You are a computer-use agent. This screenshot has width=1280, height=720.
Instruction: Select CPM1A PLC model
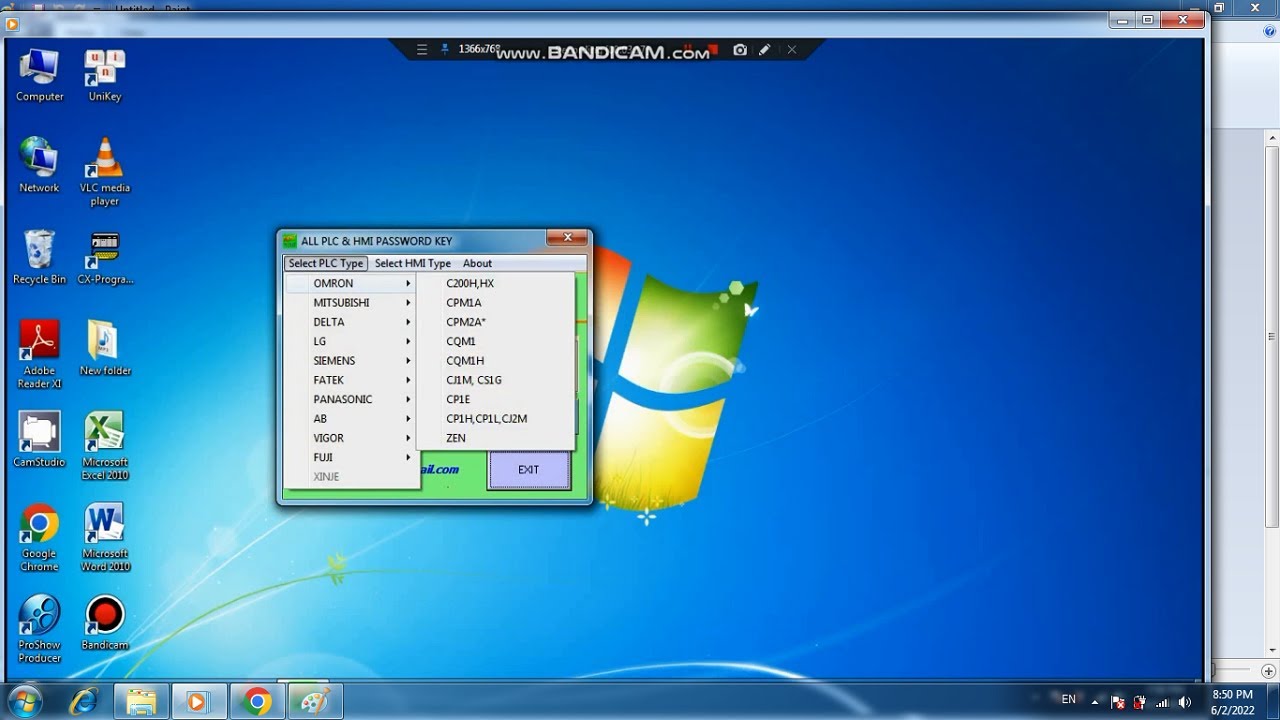(x=496, y=302)
